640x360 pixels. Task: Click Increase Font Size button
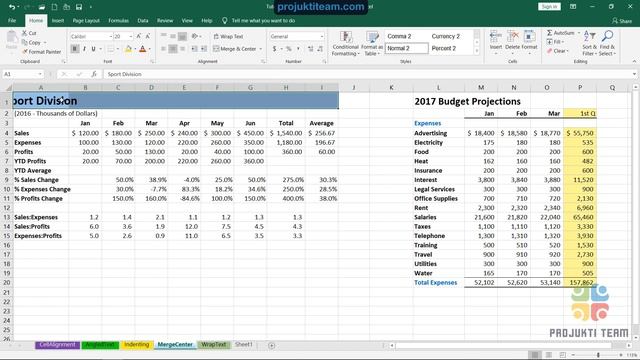click(x=139, y=36)
